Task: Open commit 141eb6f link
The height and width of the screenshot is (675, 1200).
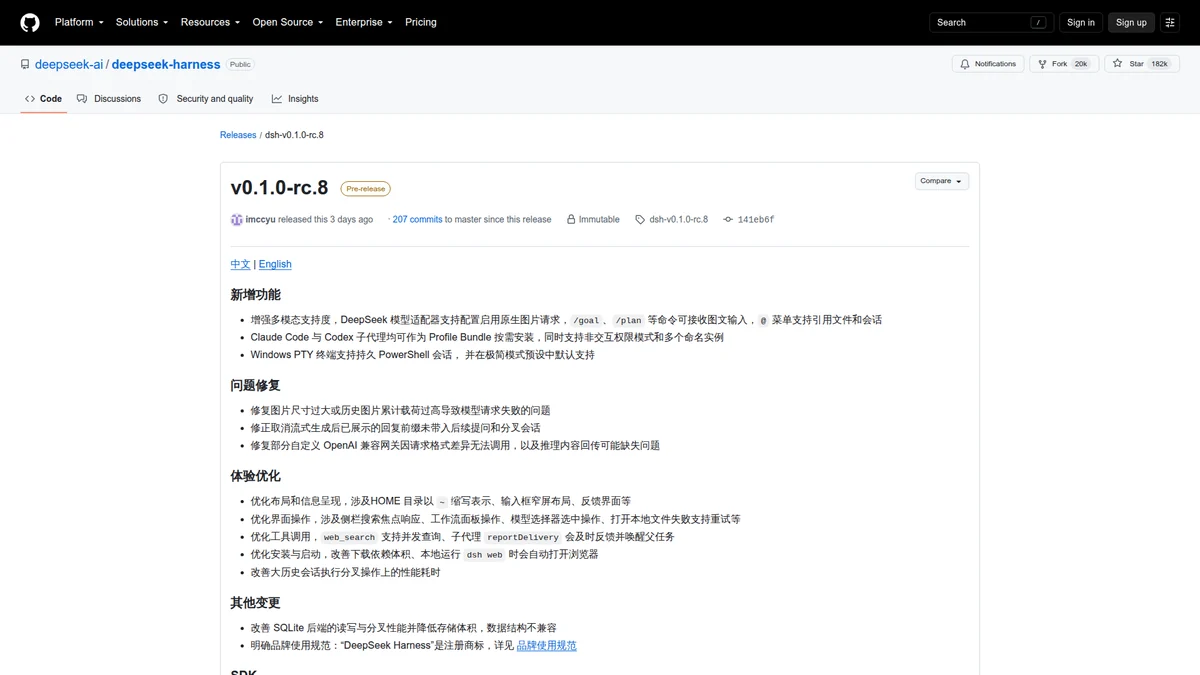Action: coord(756,219)
